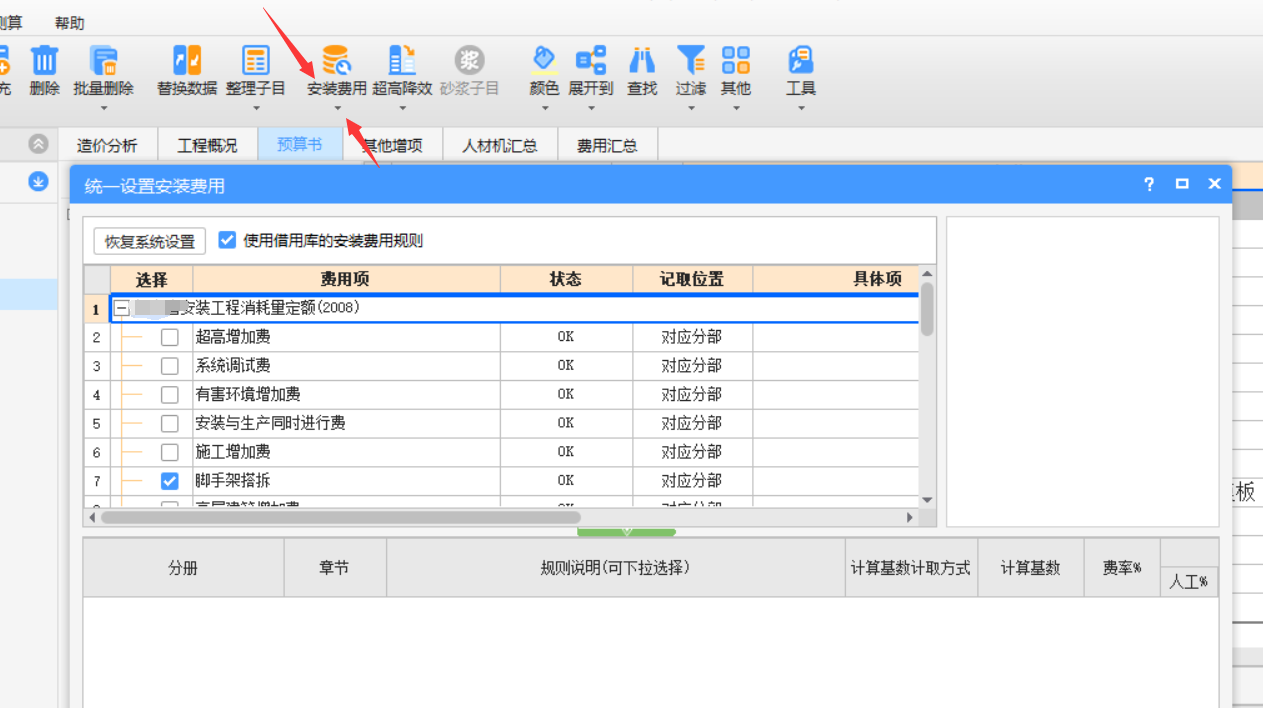Click the 系统调试费 fee item name
Screen dimensions: 1263x708
pyautogui.click(x=233, y=366)
